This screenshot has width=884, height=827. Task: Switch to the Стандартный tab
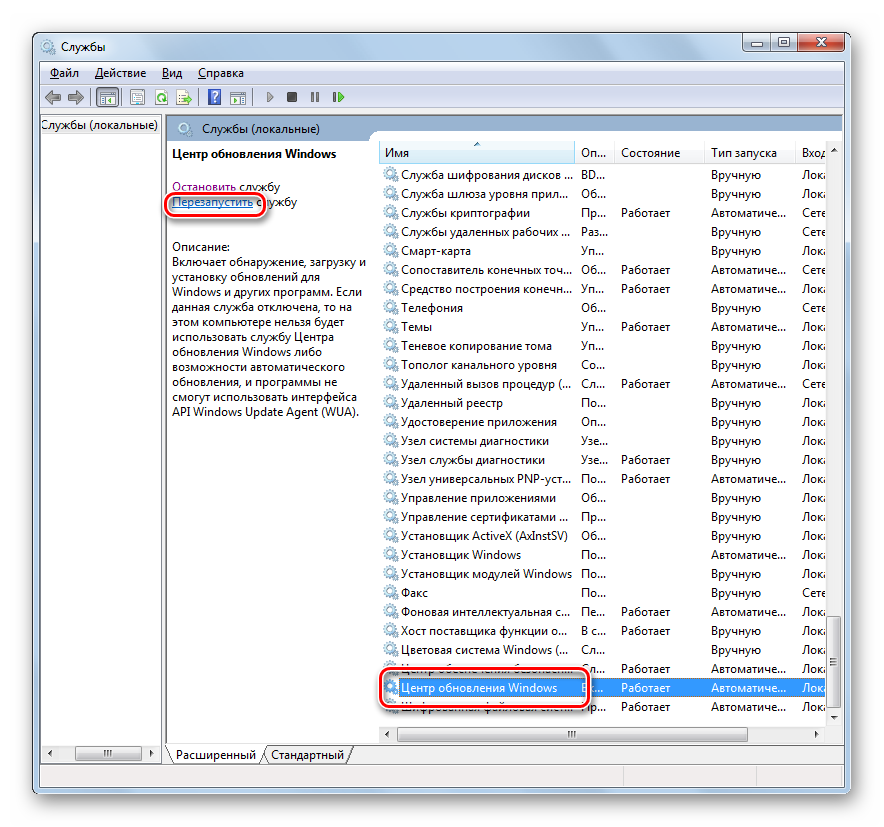[307, 755]
